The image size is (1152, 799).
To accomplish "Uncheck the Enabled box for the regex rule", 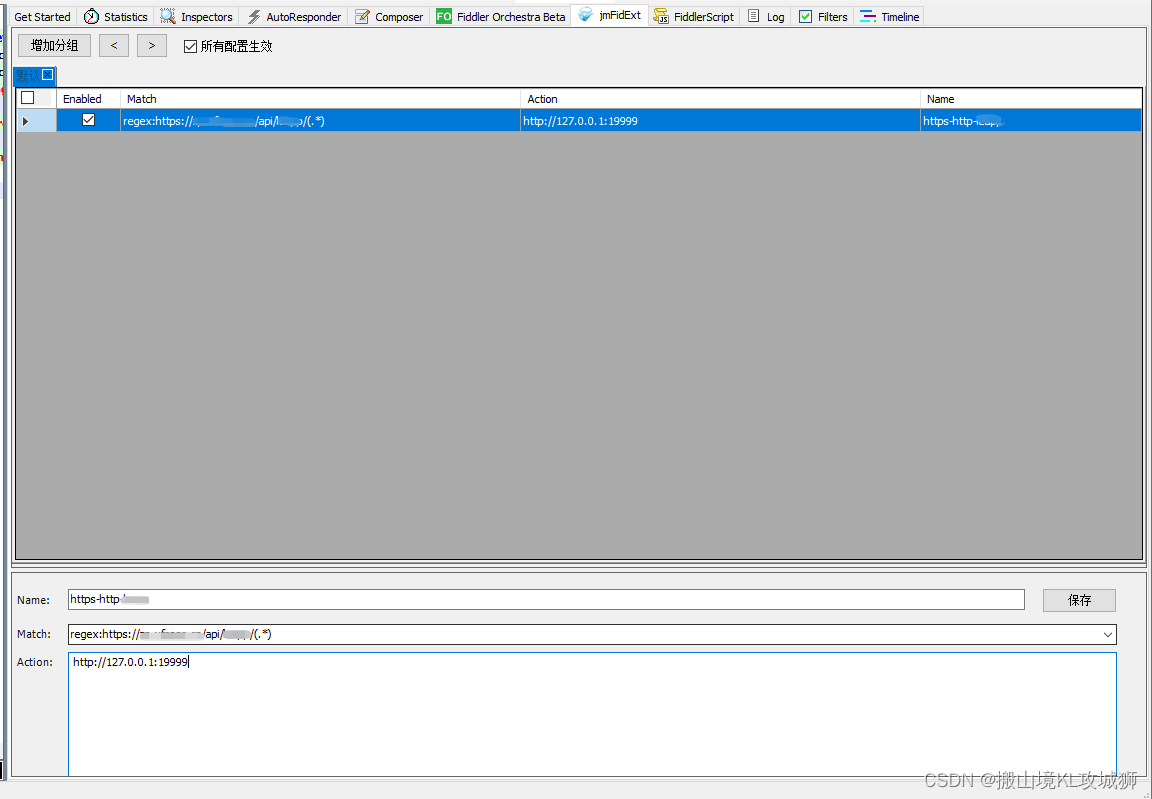I will 88,120.
